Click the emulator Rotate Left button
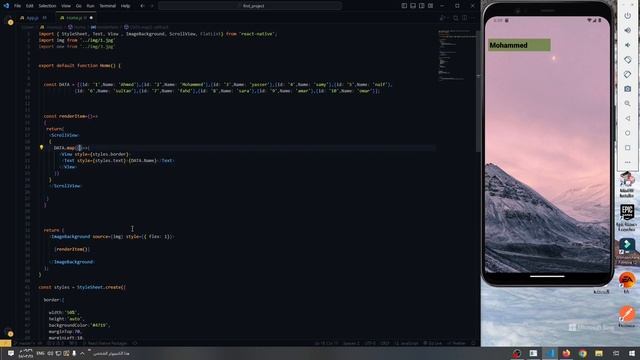 [x=627, y=60]
